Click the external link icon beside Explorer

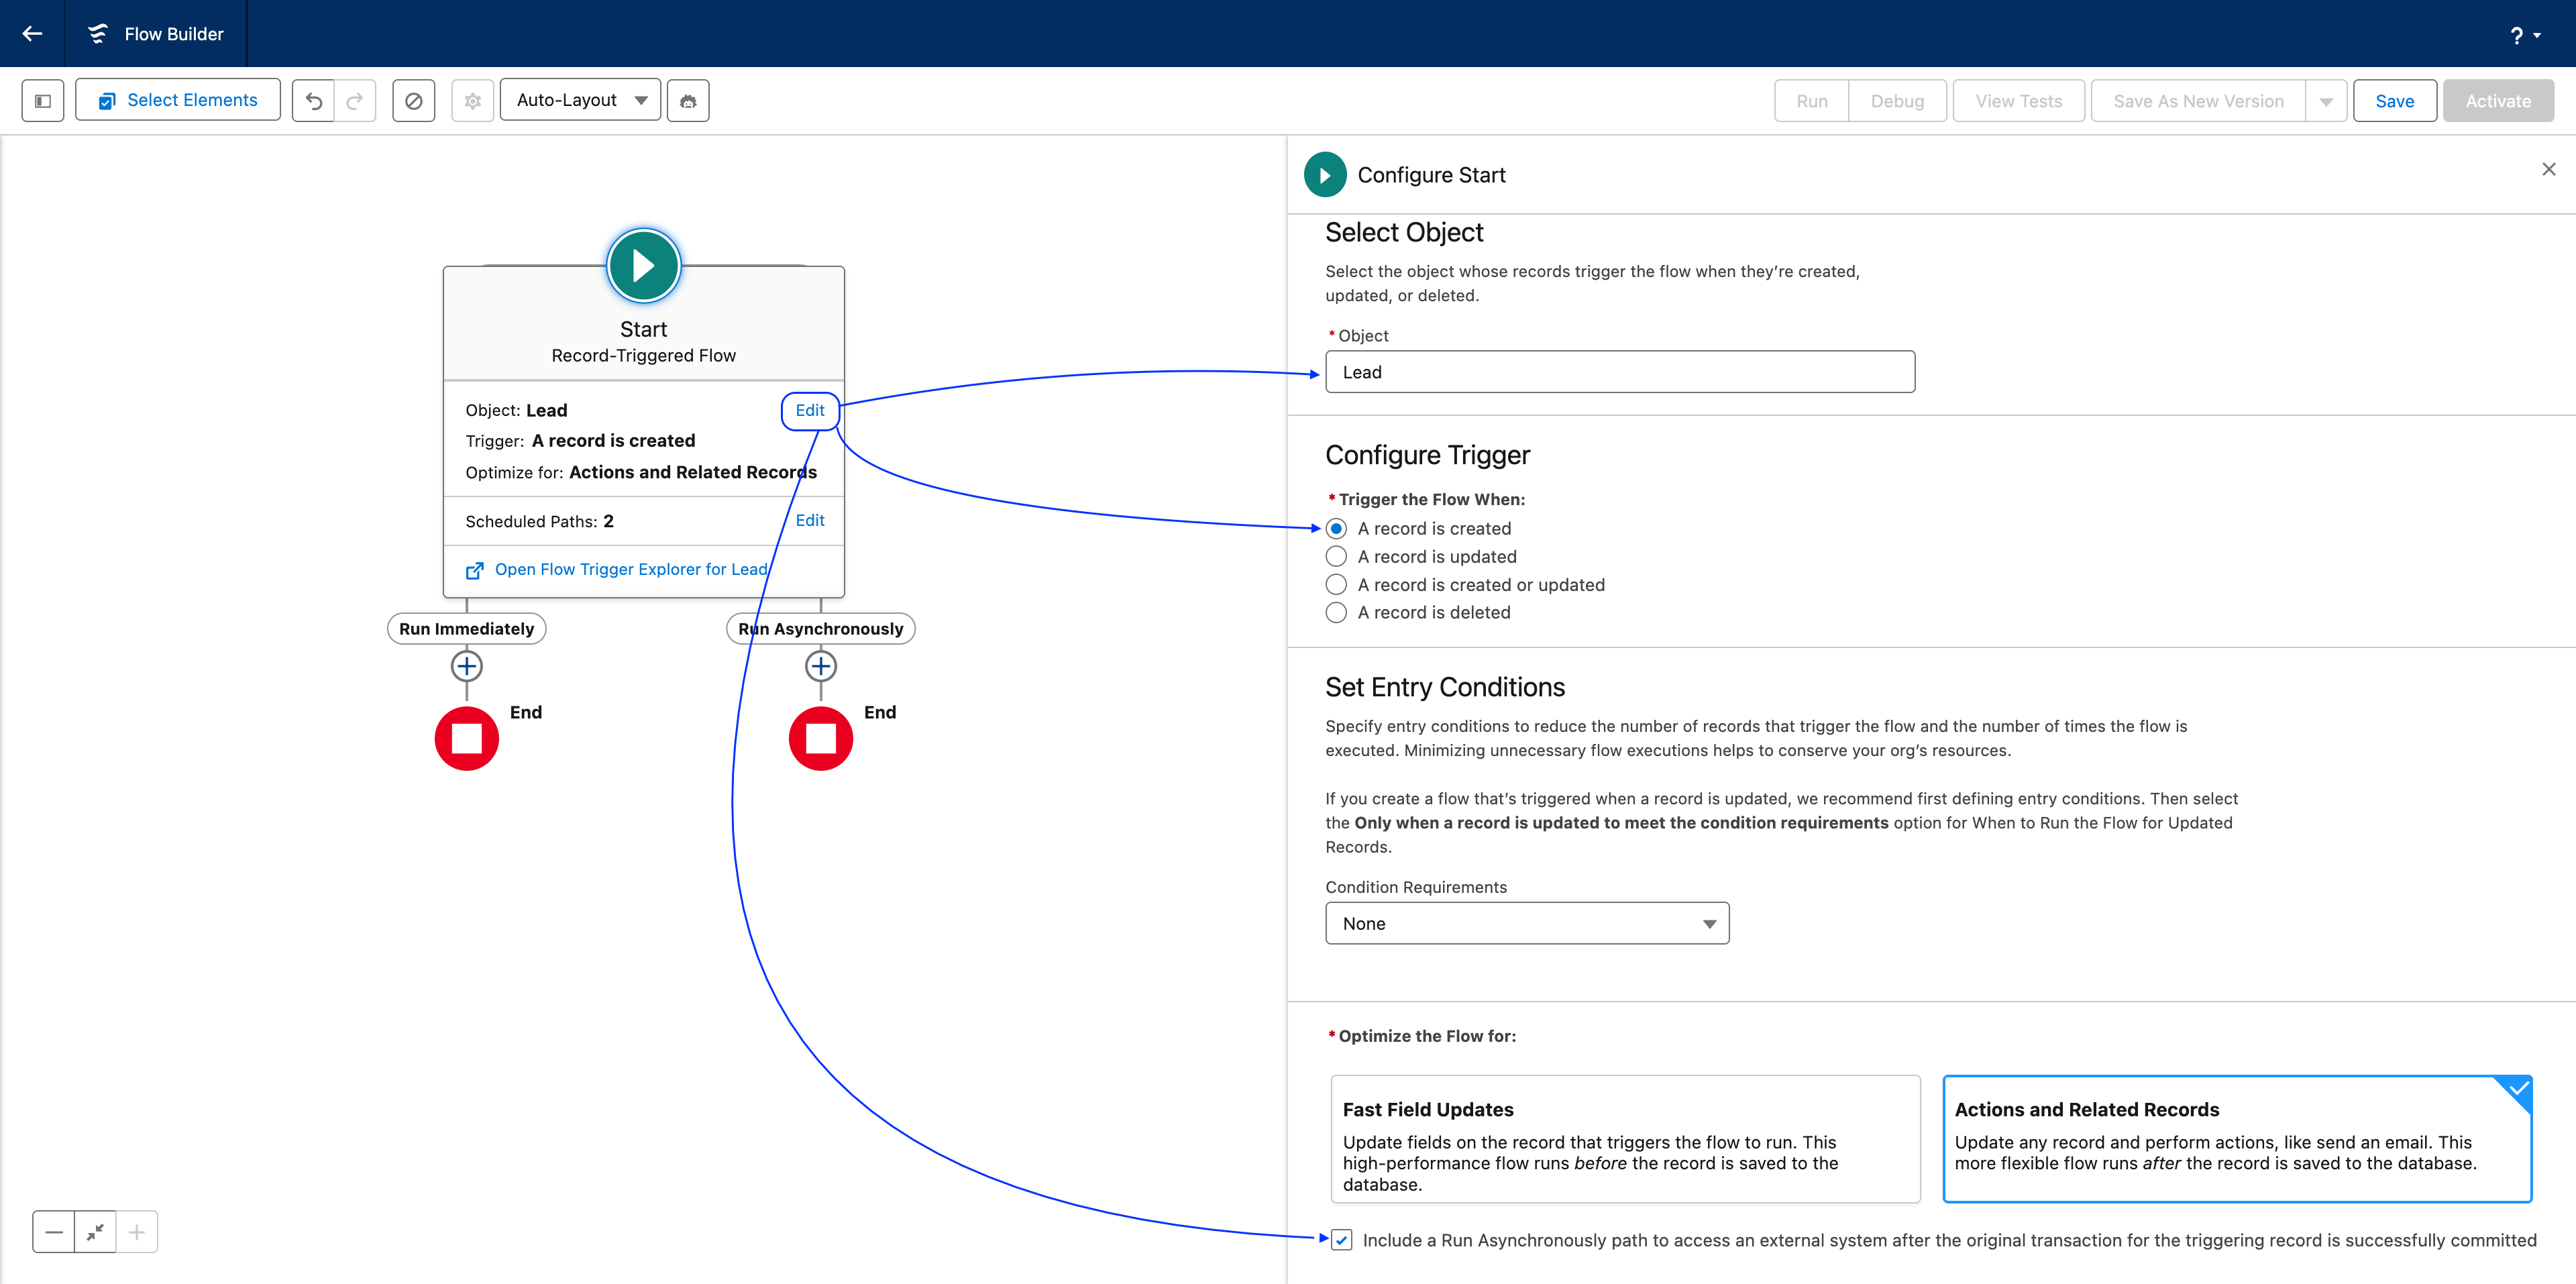475,570
